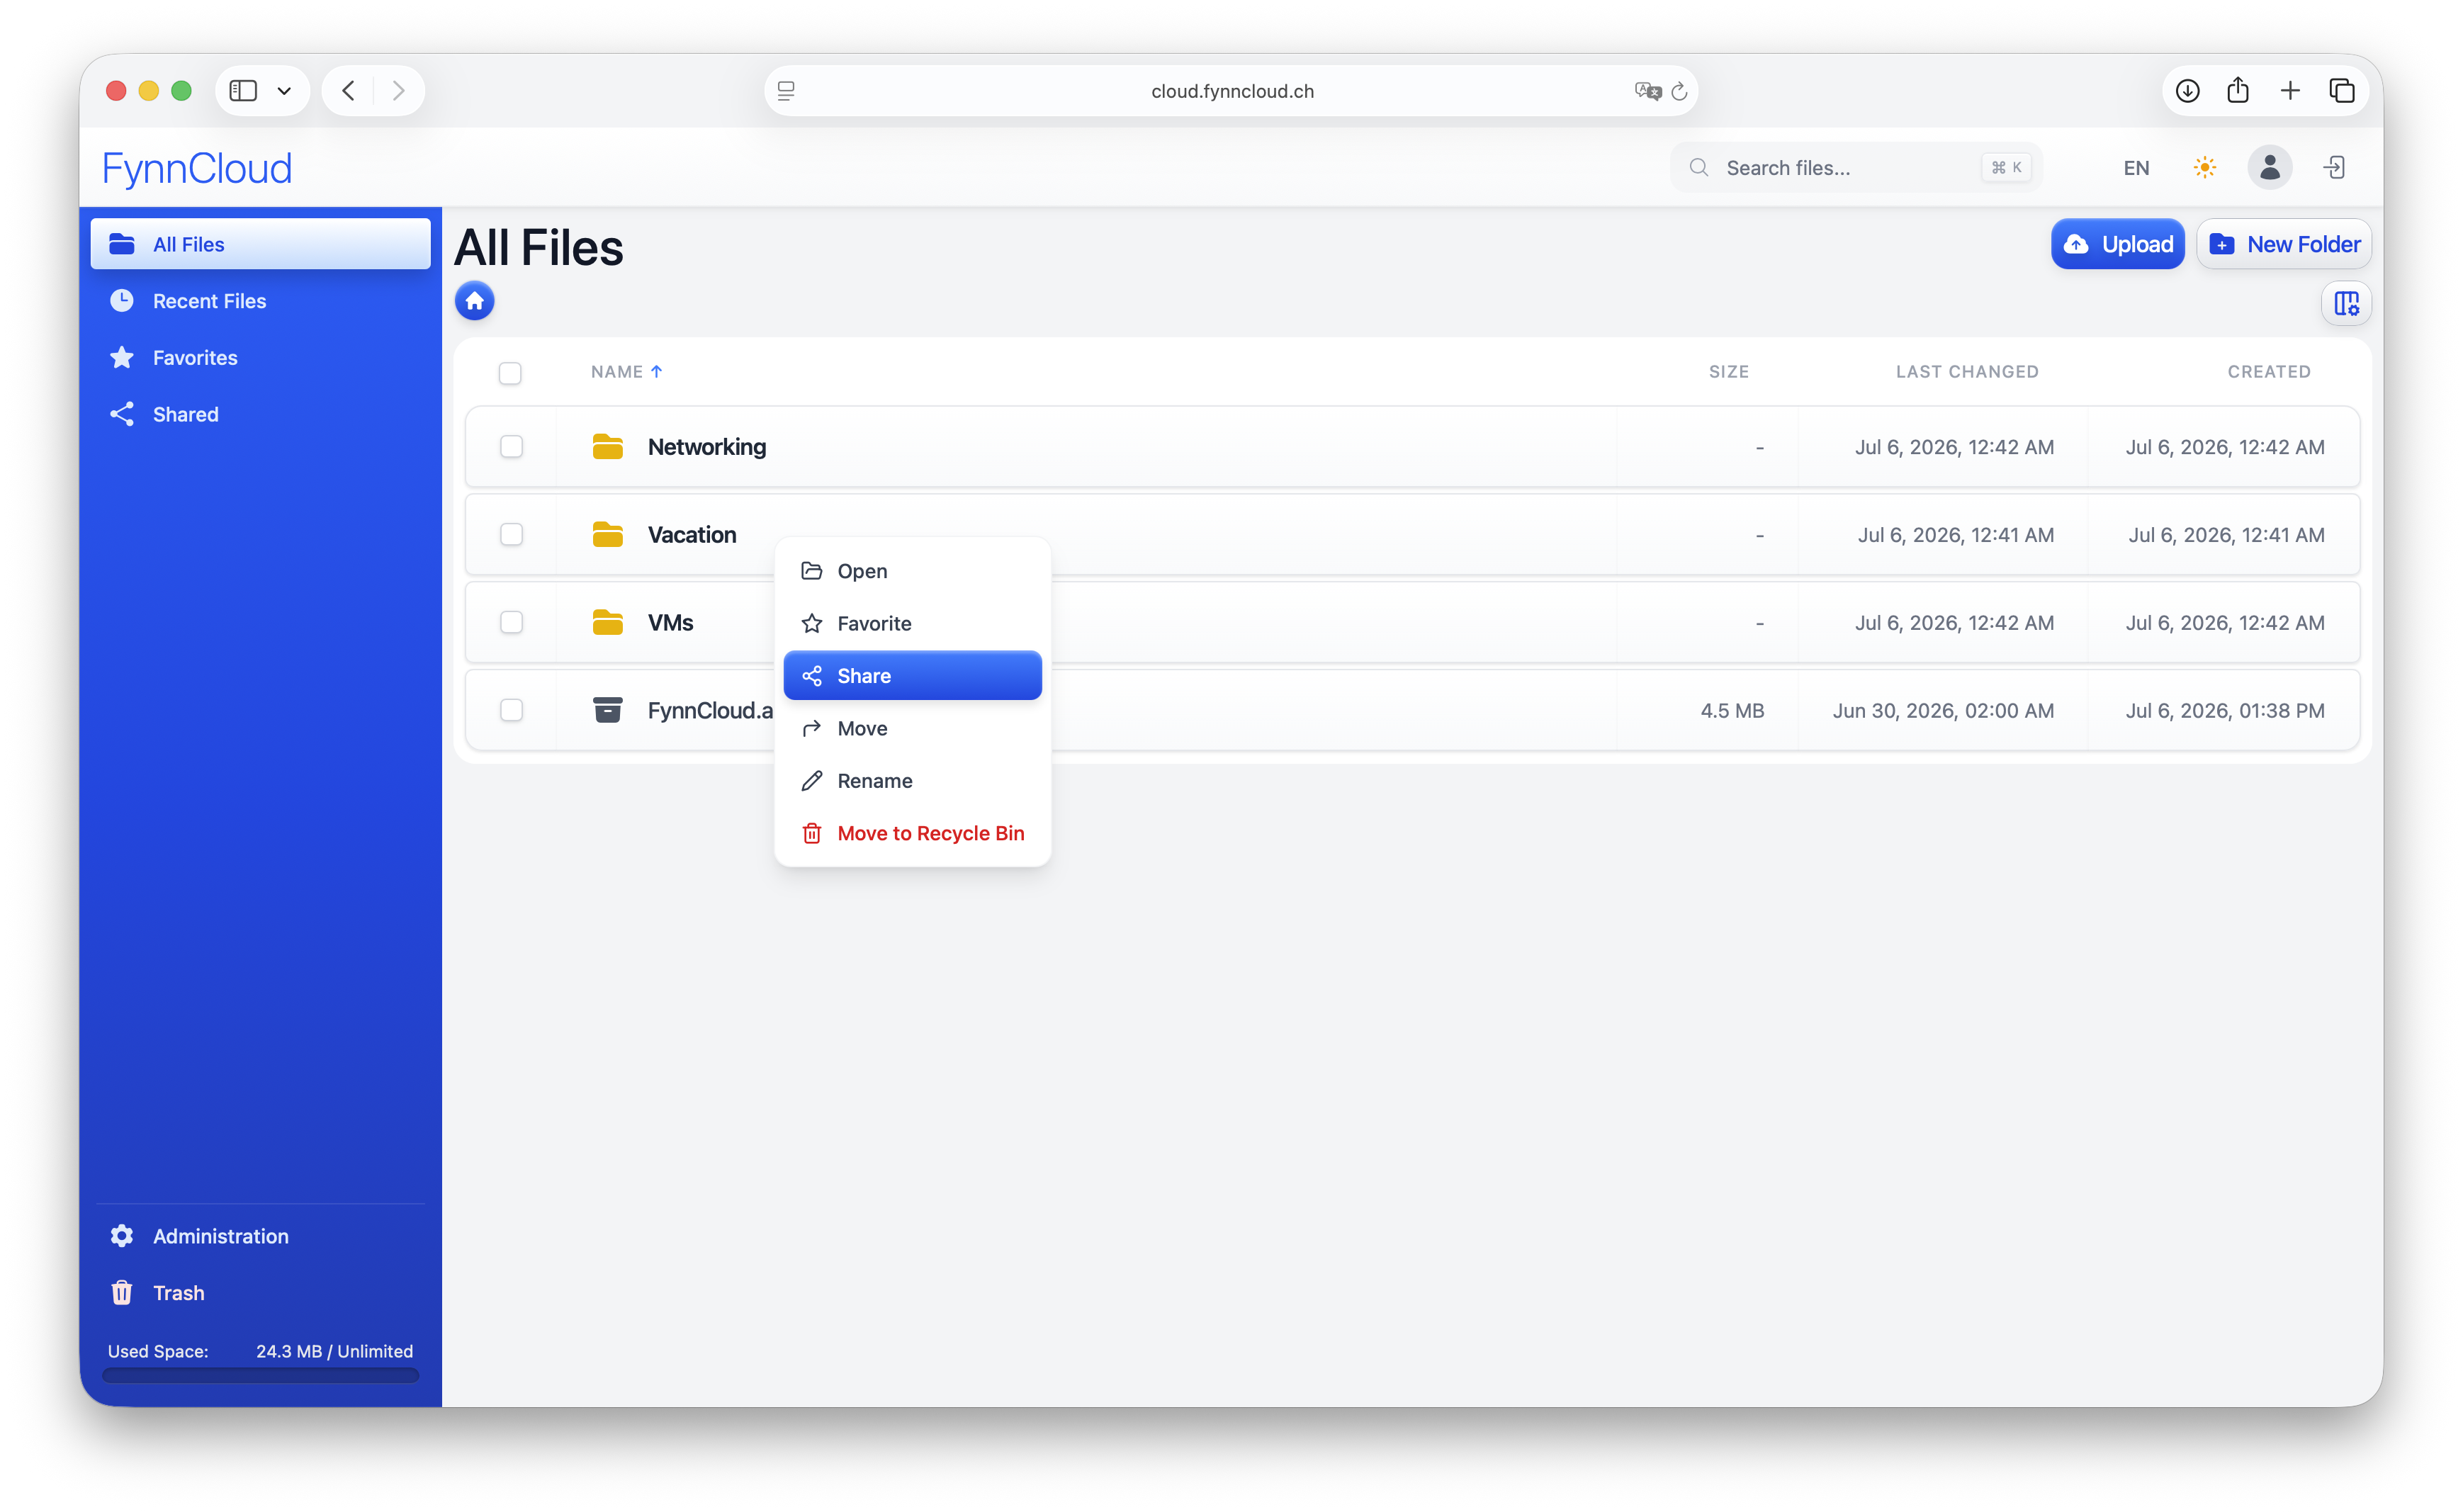This screenshot has width=2463, height=1512.
Task: Choose Move to Recycle Bin
Action: [x=912, y=833]
